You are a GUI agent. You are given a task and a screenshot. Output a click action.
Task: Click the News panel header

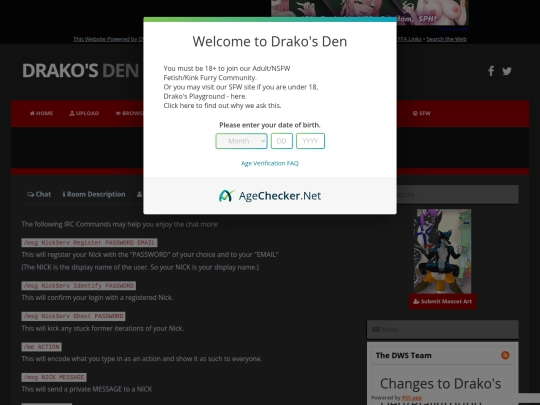(443, 330)
